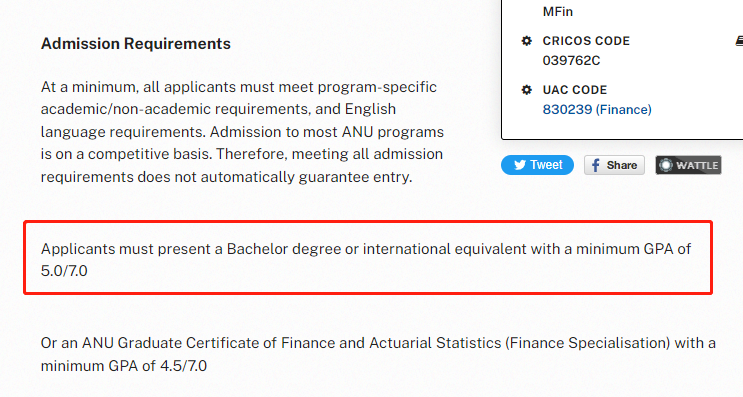This screenshot has height=397, width=743.
Task: Click the MFin text in the info panel
Action: [x=558, y=11]
